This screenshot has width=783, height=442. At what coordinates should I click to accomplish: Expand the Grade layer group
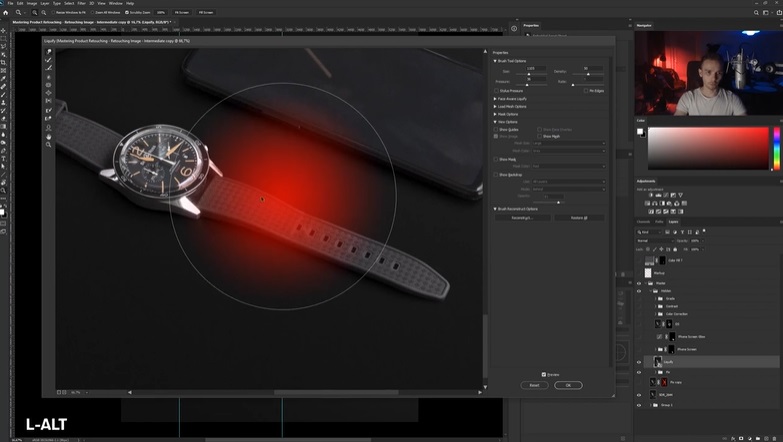(655, 299)
